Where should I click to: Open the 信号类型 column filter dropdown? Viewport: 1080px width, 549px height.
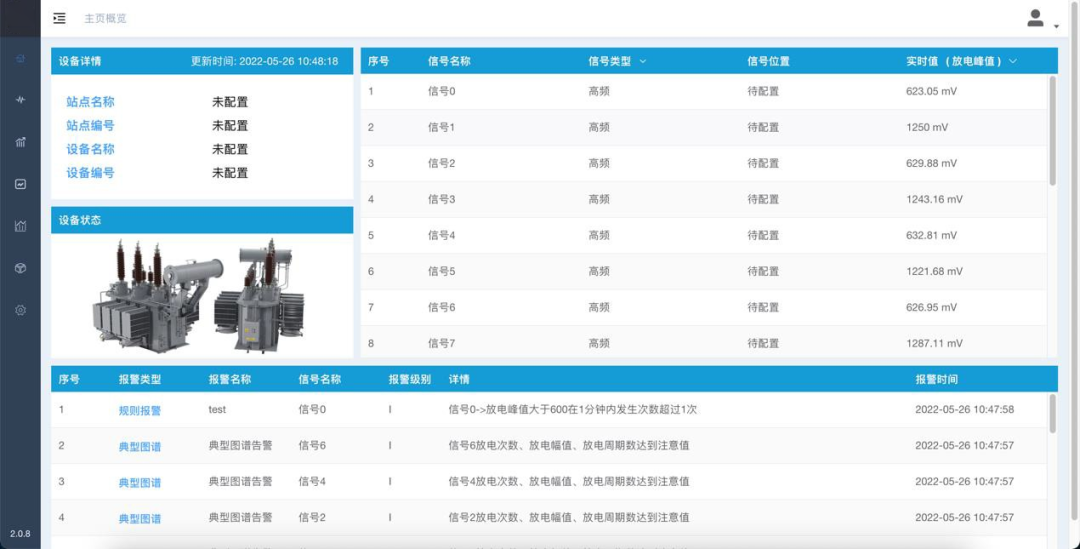pos(643,61)
